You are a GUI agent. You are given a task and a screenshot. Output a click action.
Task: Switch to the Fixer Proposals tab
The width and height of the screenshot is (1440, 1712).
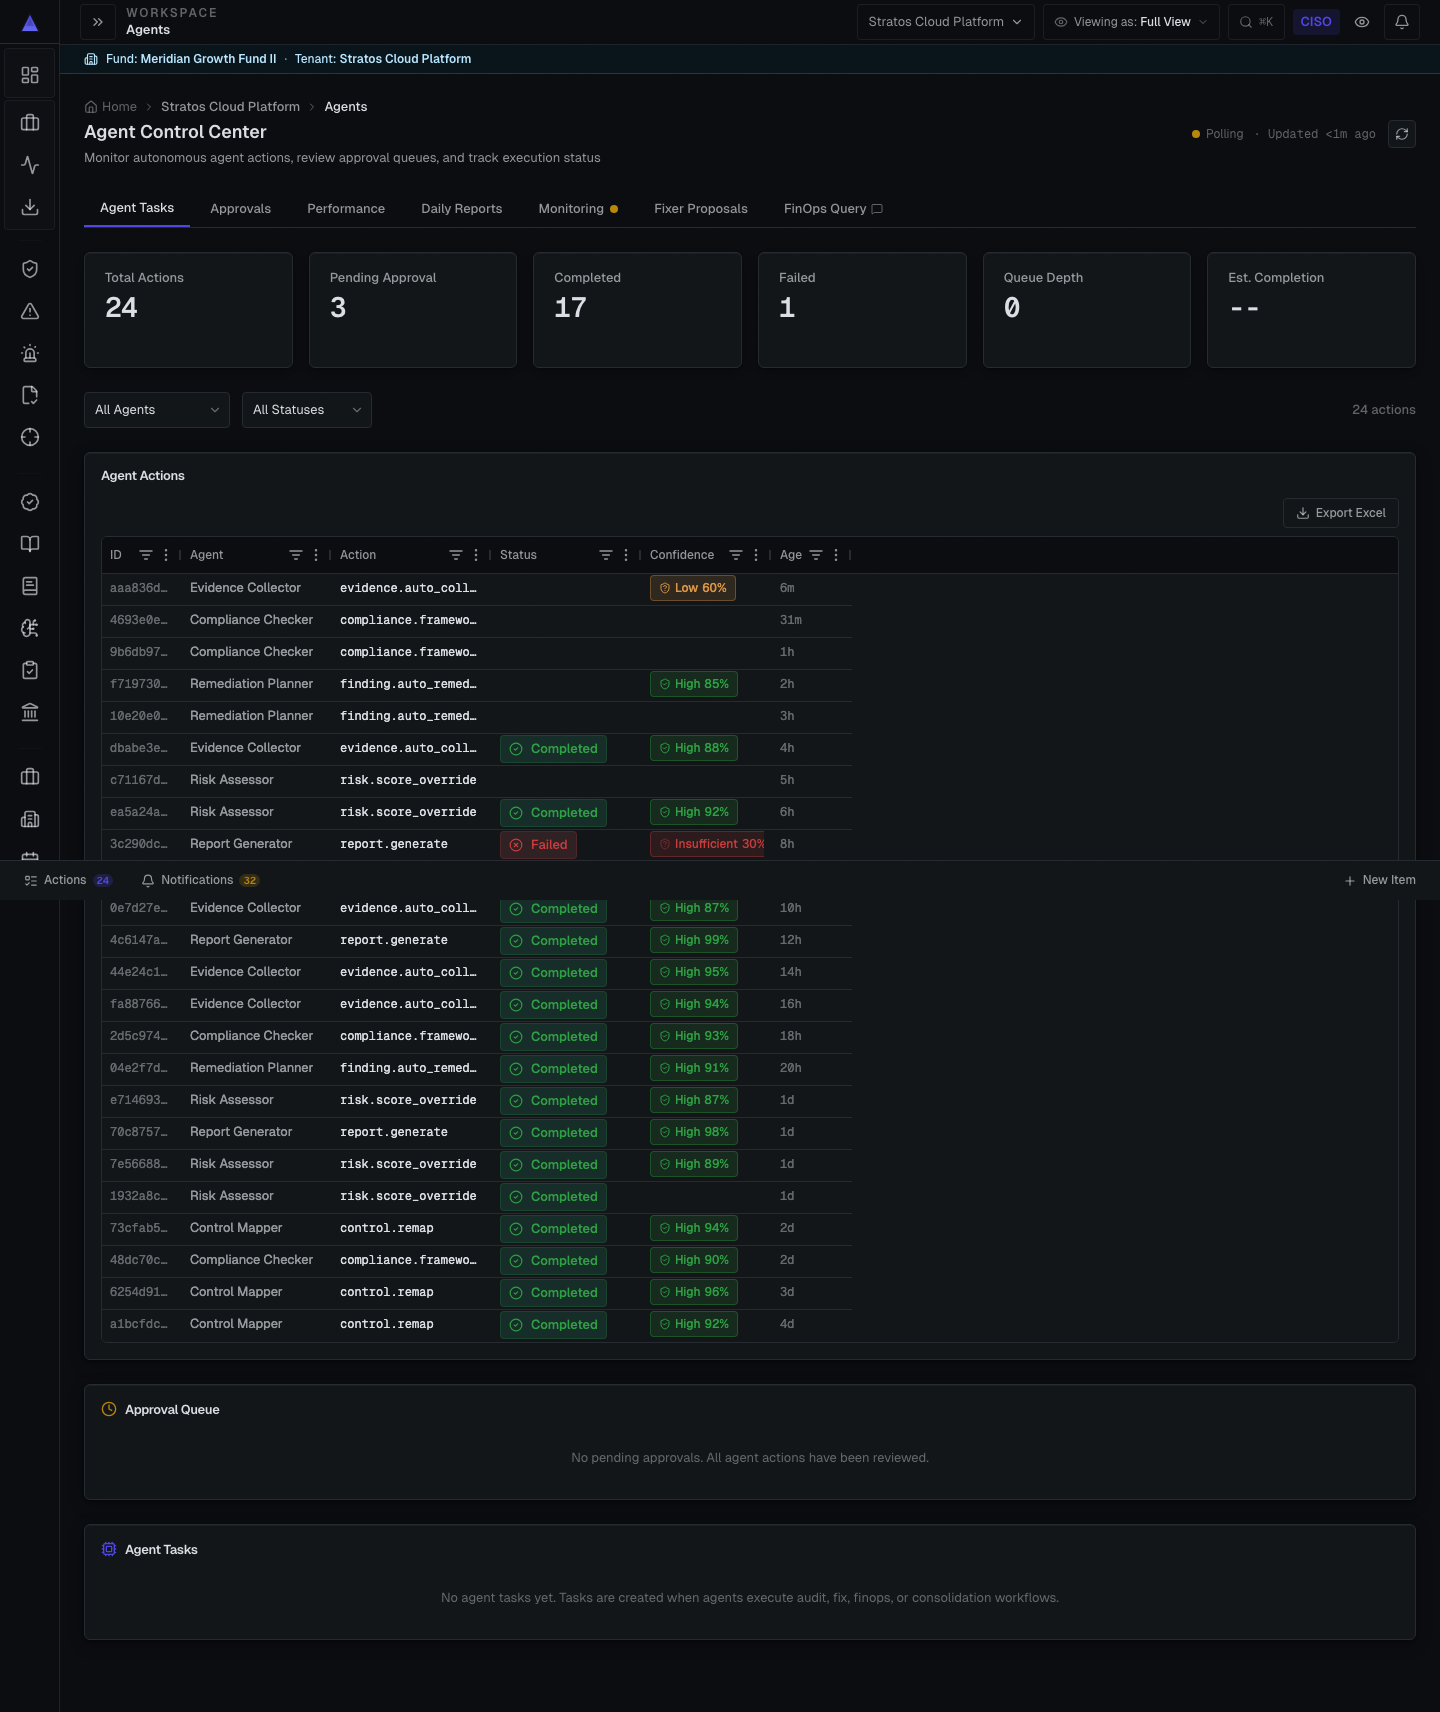pyautogui.click(x=701, y=209)
